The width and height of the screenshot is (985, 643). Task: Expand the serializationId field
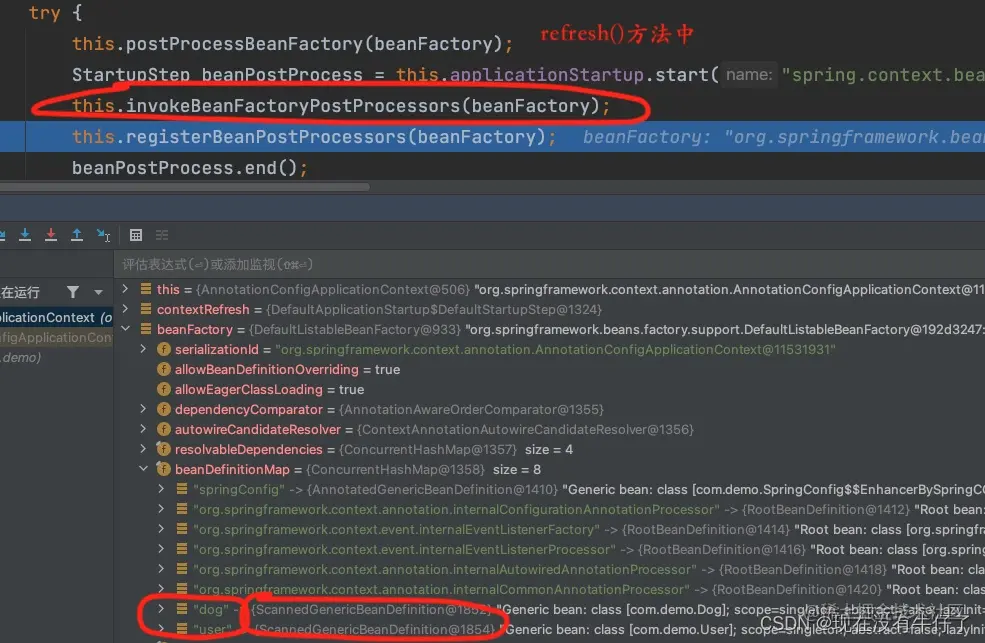(x=143, y=349)
